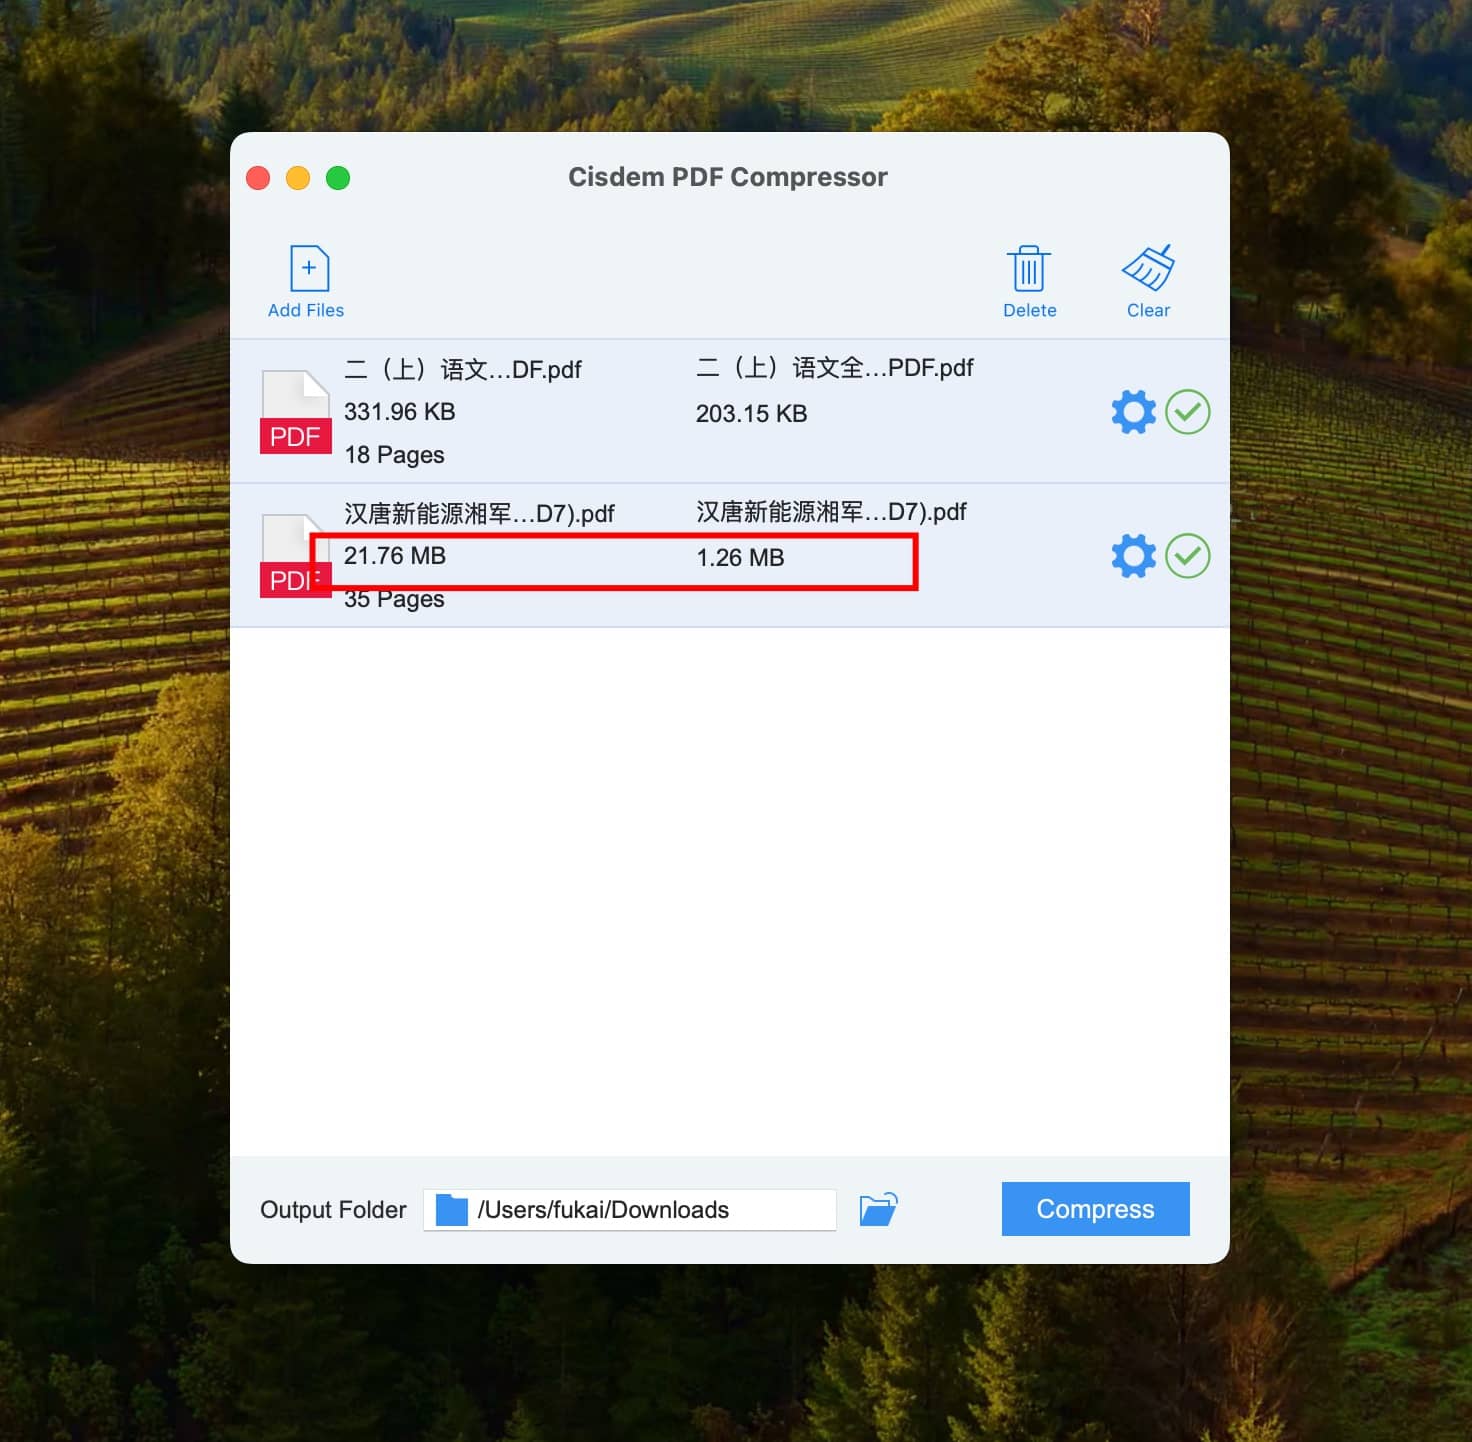The image size is (1472, 1442).
Task: Select output filename 汉唐新能源湘军…D7).pdf on right
Action: [x=831, y=512]
